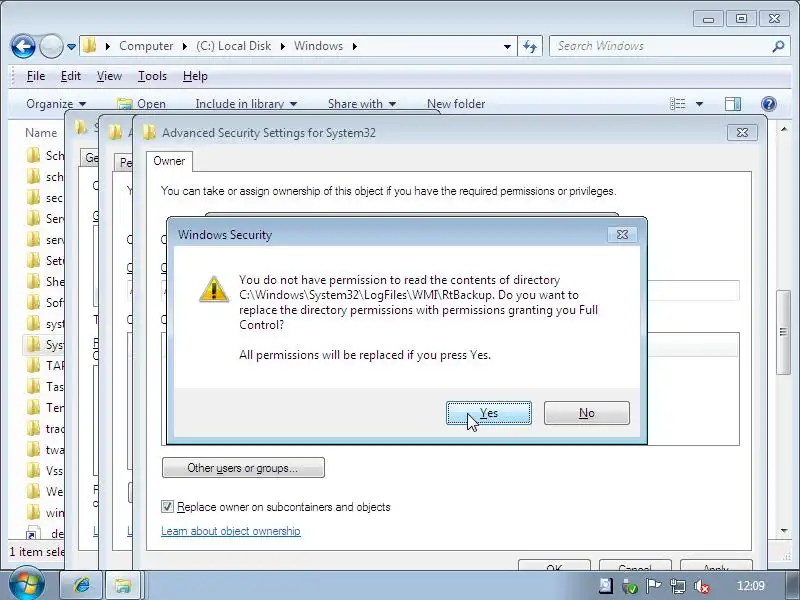Click the warning triangle icon

[214, 289]
